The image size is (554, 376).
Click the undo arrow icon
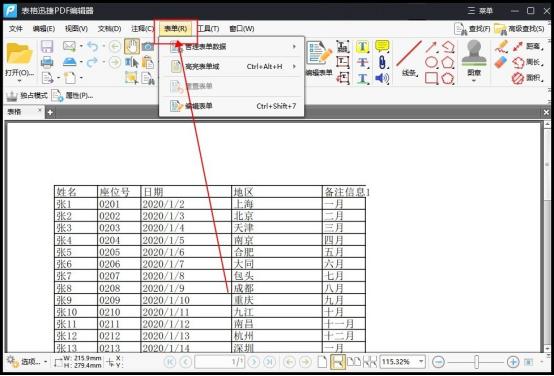tap(93, 46)
